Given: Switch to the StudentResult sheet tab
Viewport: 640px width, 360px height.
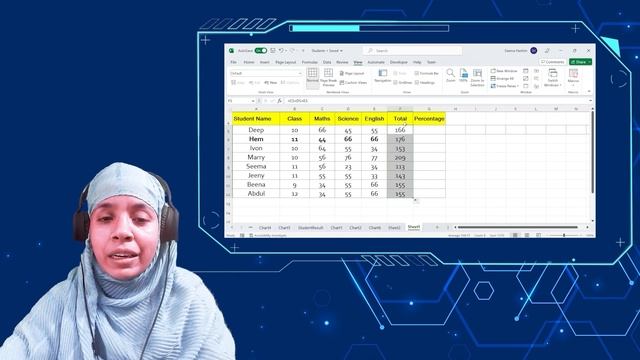Looking at the screenshot, I should (310, 228).
